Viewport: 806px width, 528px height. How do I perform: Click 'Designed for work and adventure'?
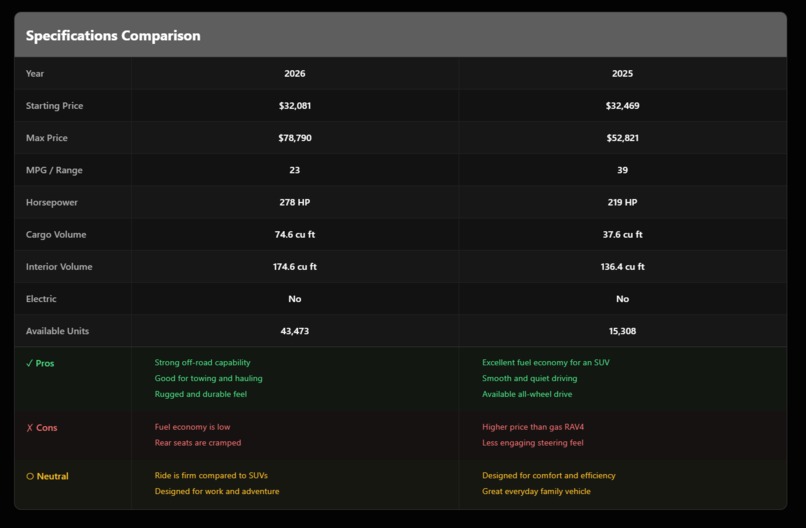click(x=216, y=491)
